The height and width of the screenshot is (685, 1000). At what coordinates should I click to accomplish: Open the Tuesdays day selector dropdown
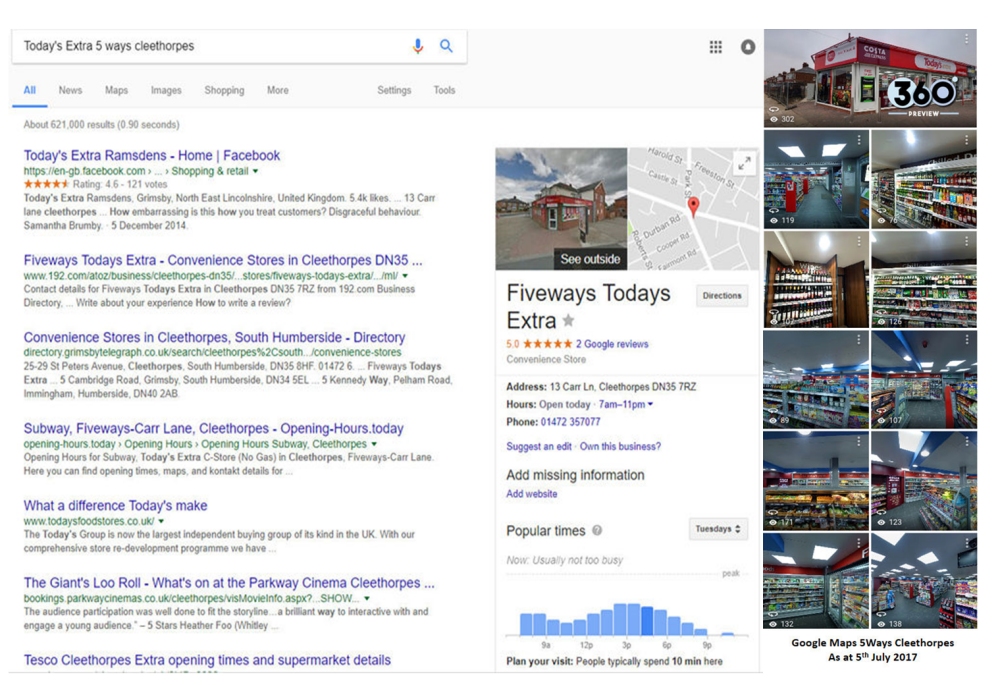718,529
